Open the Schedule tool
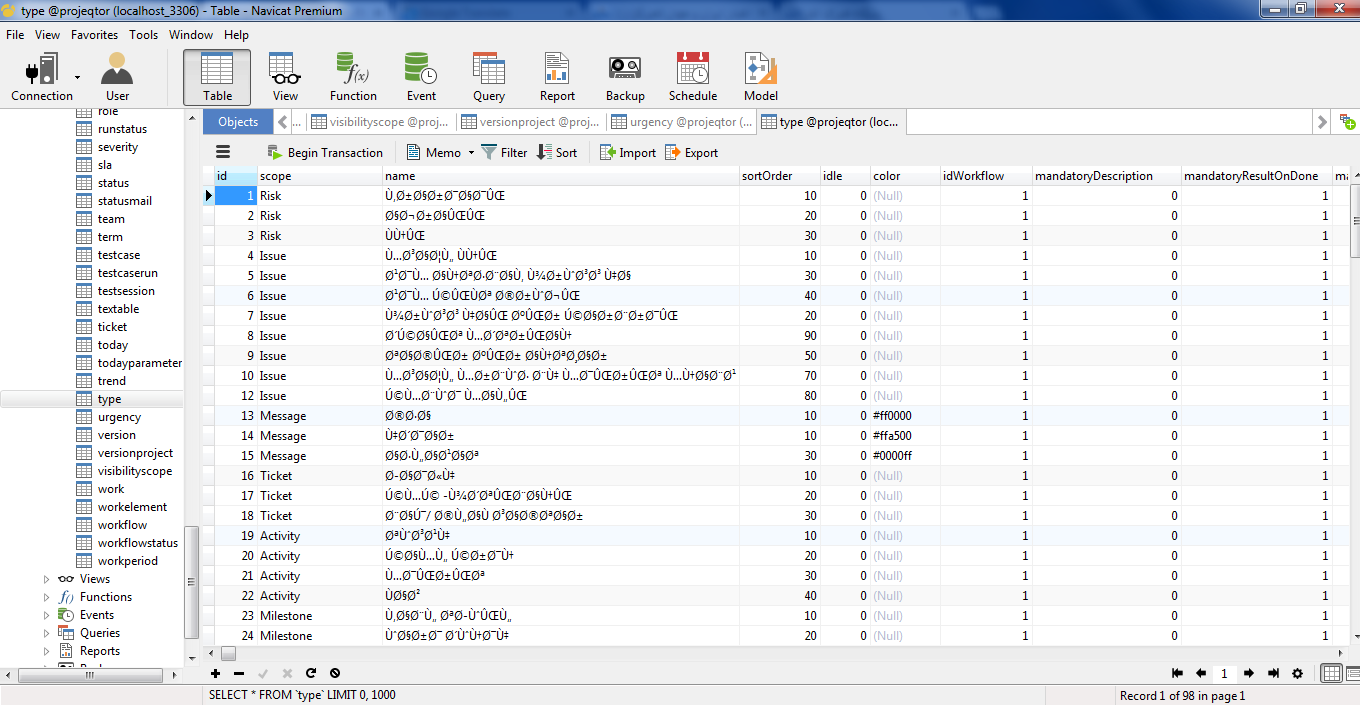The height and width of the screenshot is (708, 1360). point(693,78)
